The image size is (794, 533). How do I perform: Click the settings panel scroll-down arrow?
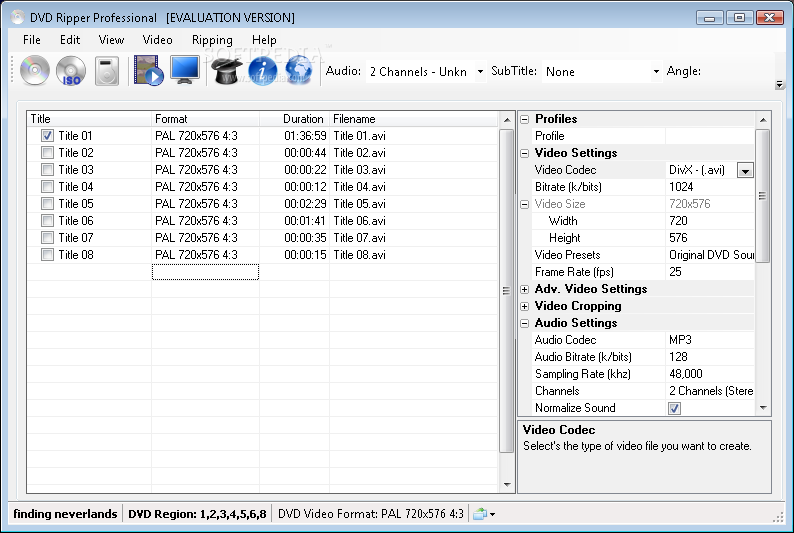point(763,408)
